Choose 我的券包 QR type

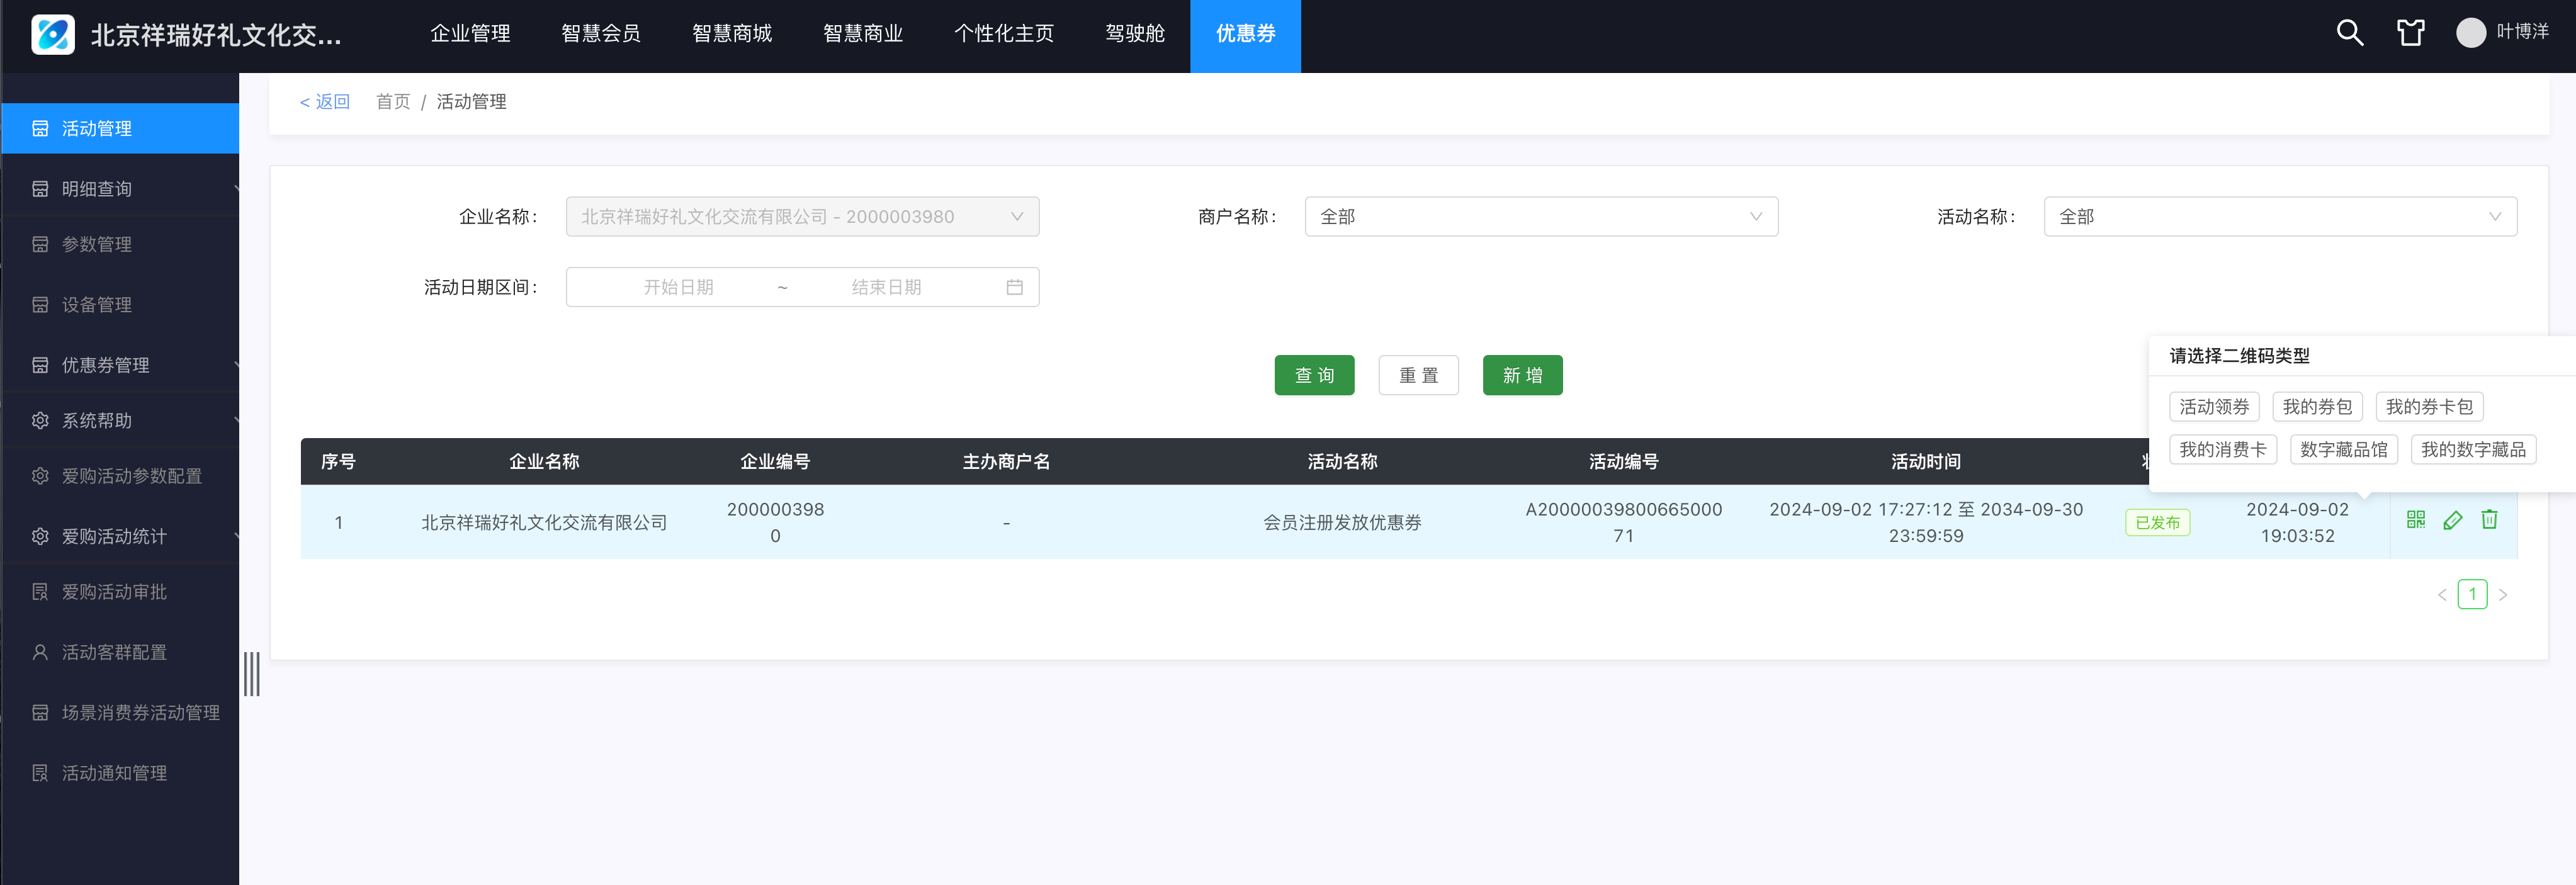click(x=2317, y=407)
